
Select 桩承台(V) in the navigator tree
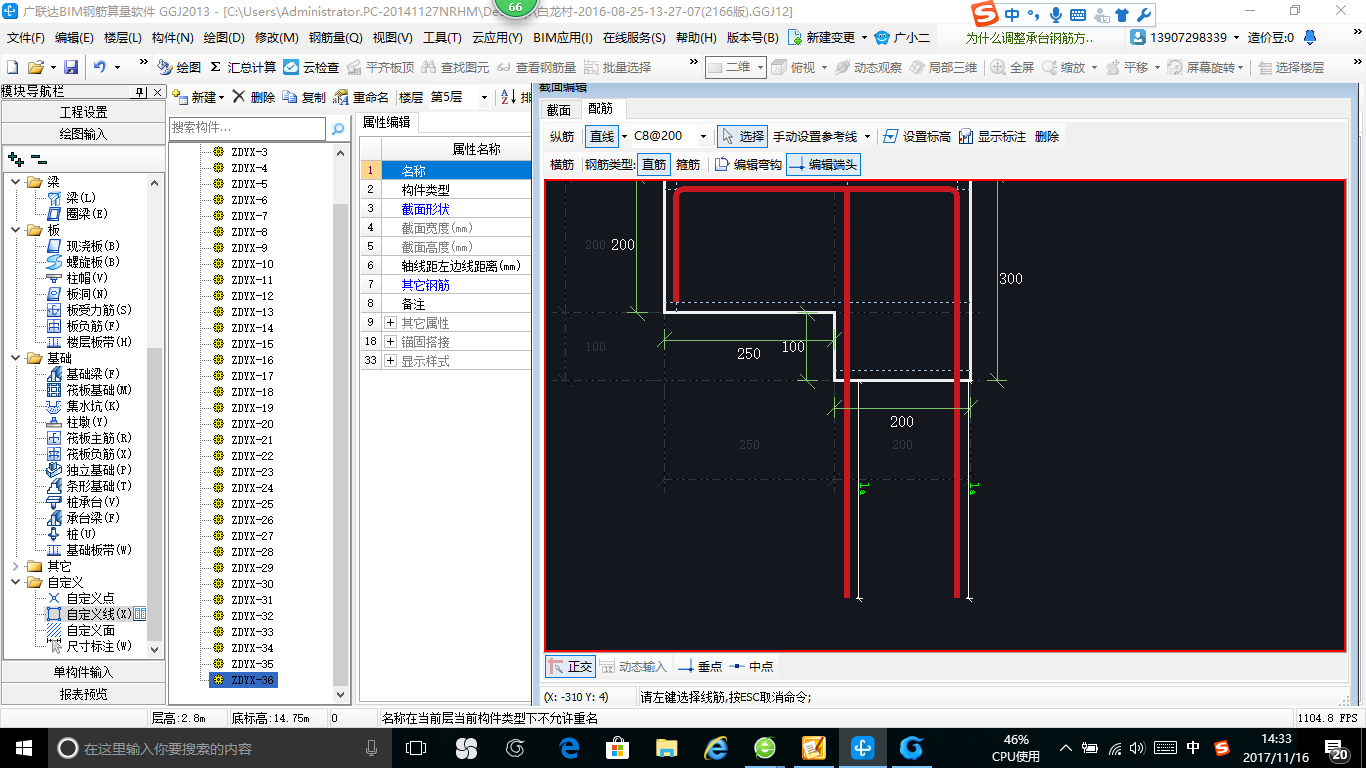(93, 502)
